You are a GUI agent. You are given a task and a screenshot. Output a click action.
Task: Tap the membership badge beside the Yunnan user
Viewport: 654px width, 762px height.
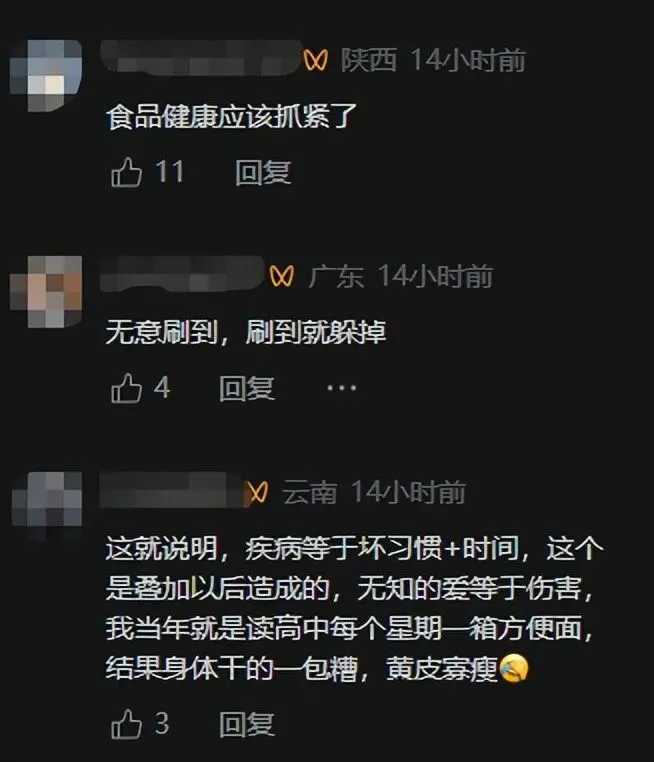tap(258, 492)
